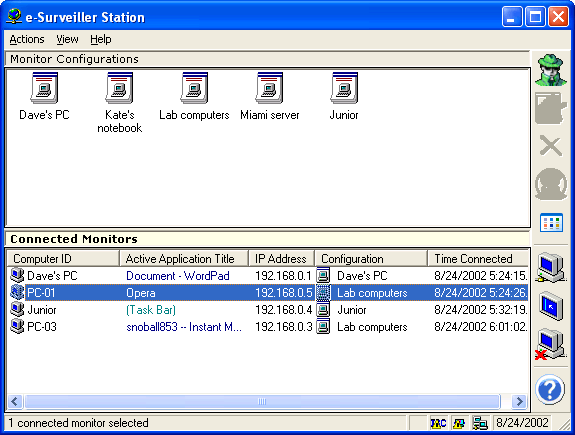This screenshot has width=575, height=435.
Task: Click the green spy agent sidebar icon
Action: 550,70
